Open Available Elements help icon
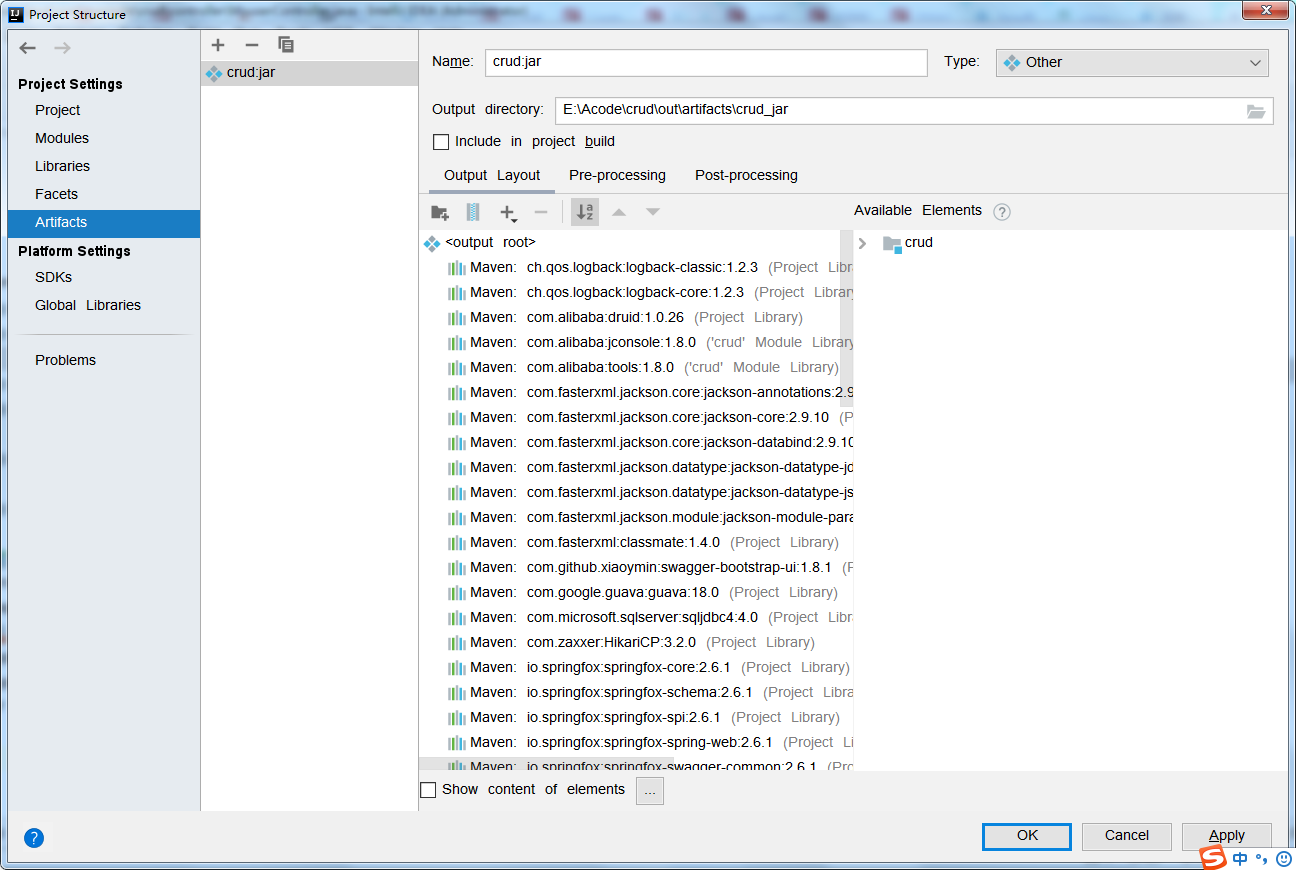The image size is (1296, 870). pyautogui.click(x=1002, y=211)
